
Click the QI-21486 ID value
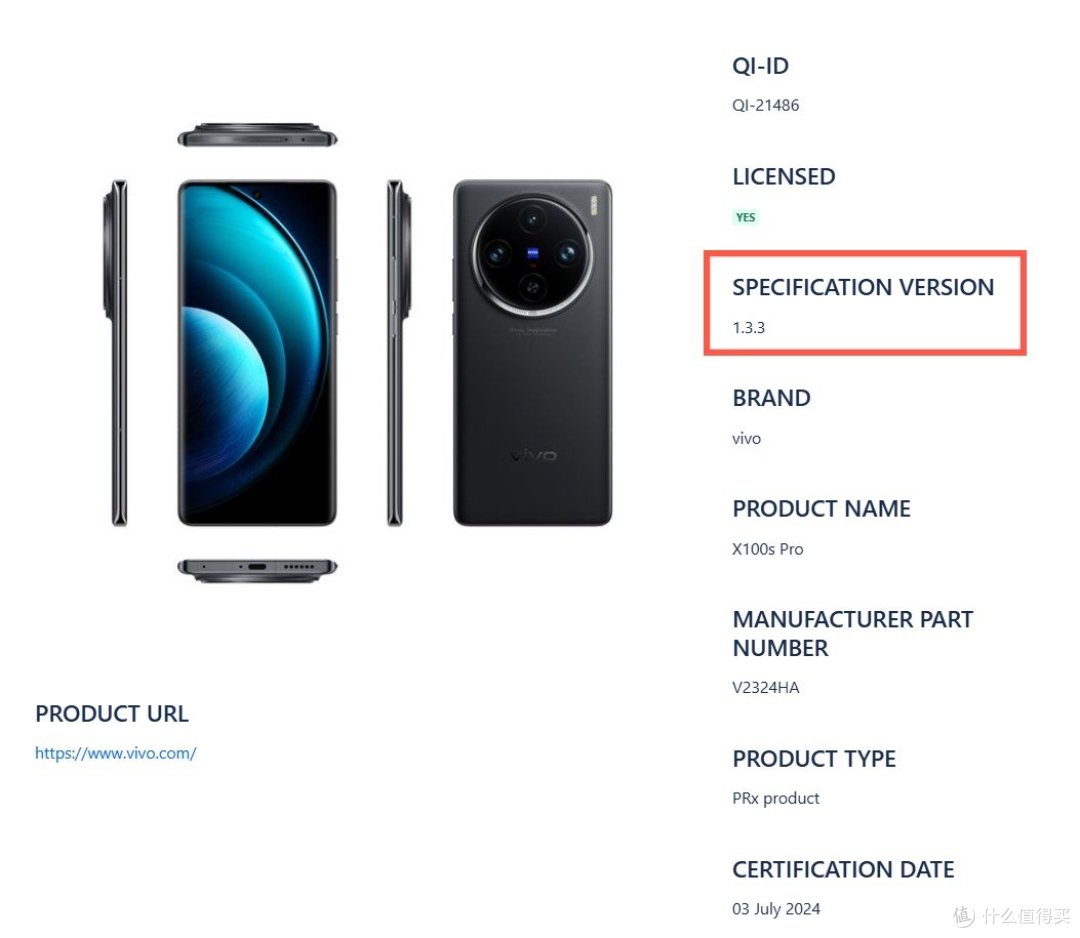coord(765,105)
